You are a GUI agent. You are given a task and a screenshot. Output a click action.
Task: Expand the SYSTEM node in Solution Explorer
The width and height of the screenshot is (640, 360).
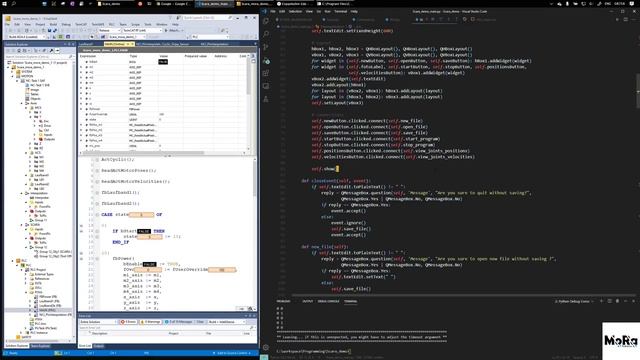point(13,71)
